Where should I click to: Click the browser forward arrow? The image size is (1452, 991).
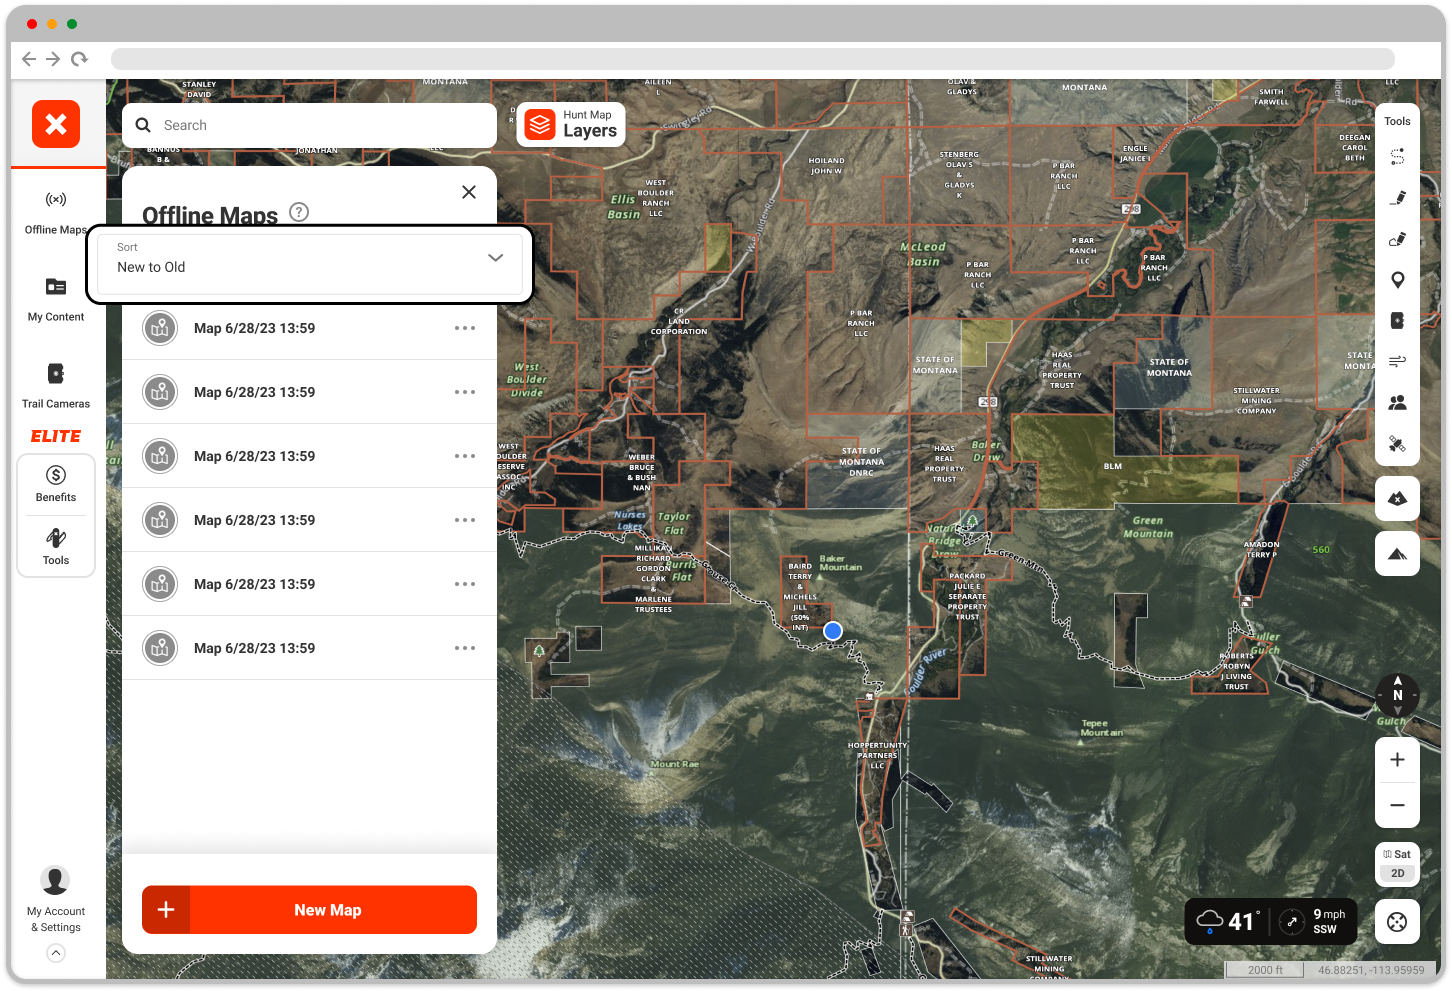click(x=53, y=59)
